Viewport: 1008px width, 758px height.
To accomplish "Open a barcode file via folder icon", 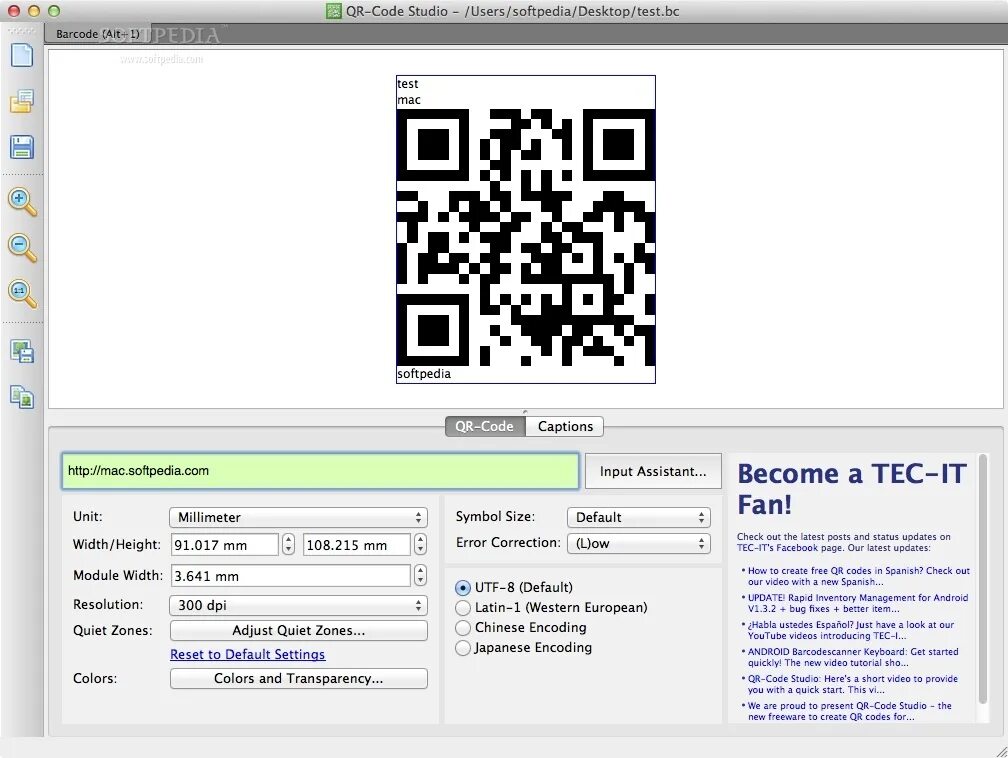I will (x=22, y=101).
